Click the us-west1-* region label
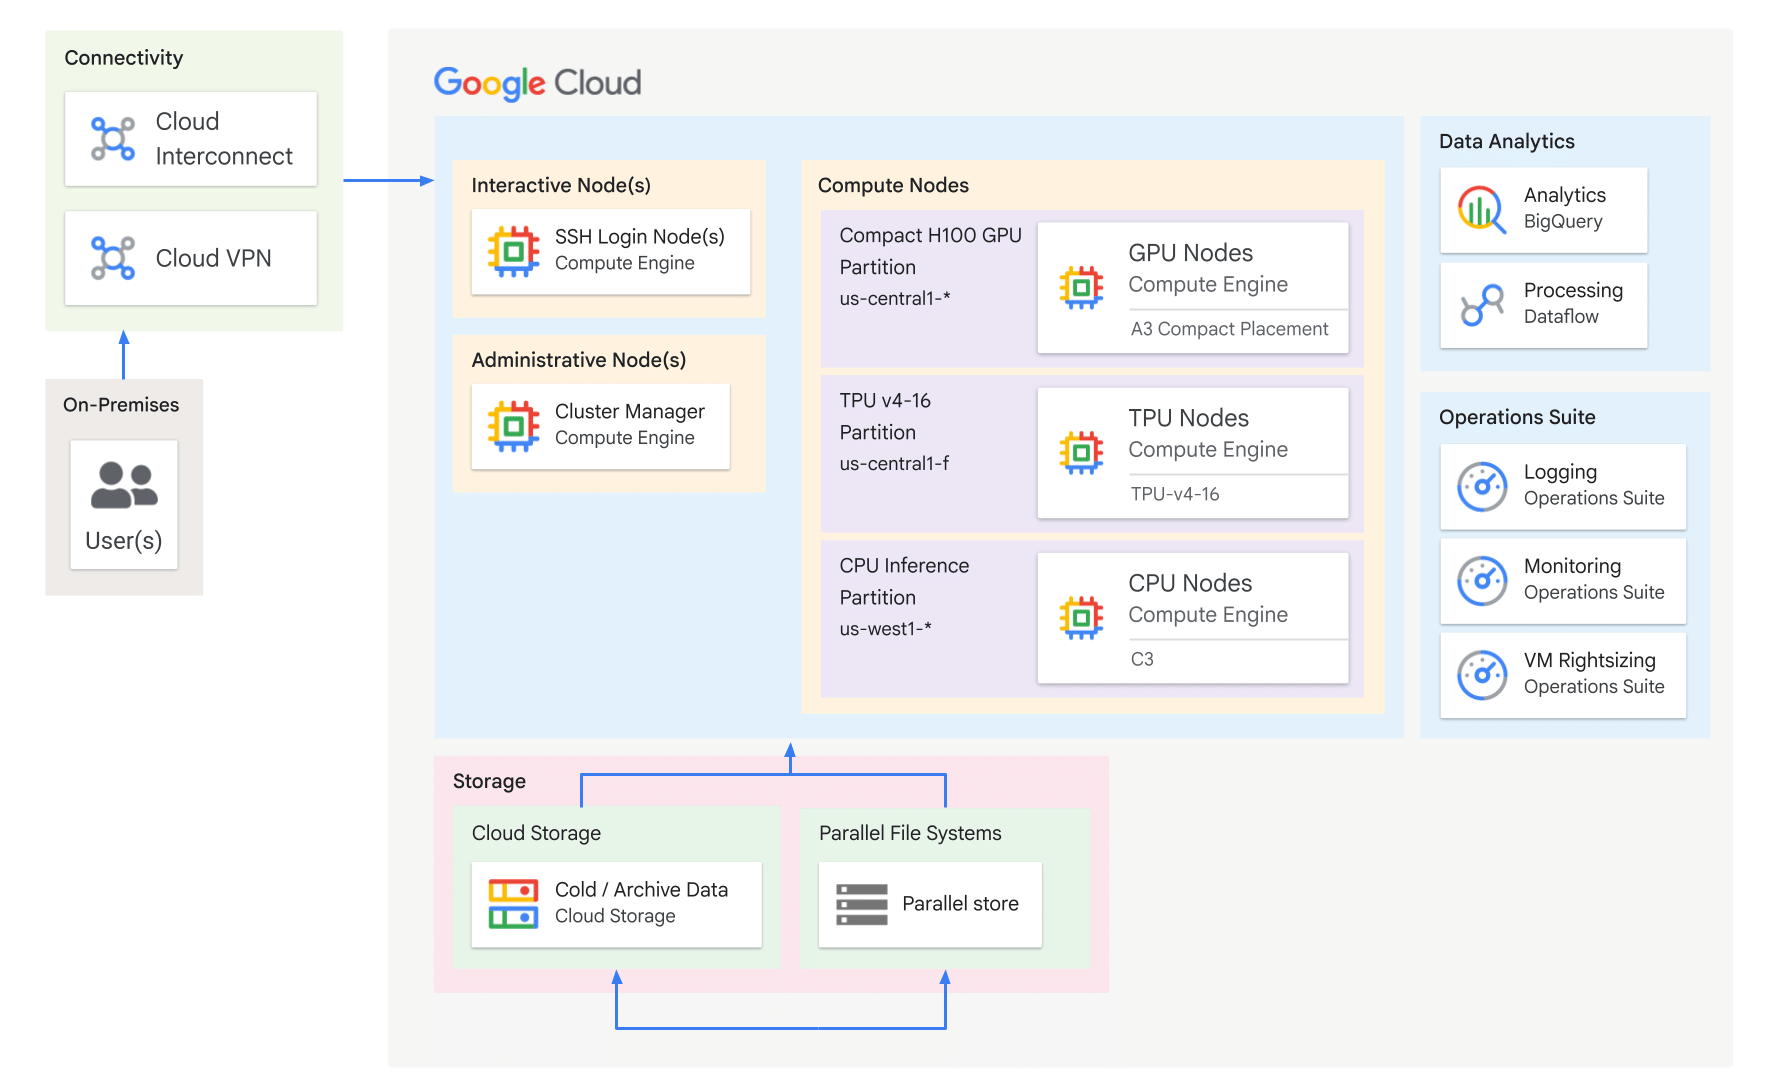The image size is (1779, 1080). [x=885, y=629]
